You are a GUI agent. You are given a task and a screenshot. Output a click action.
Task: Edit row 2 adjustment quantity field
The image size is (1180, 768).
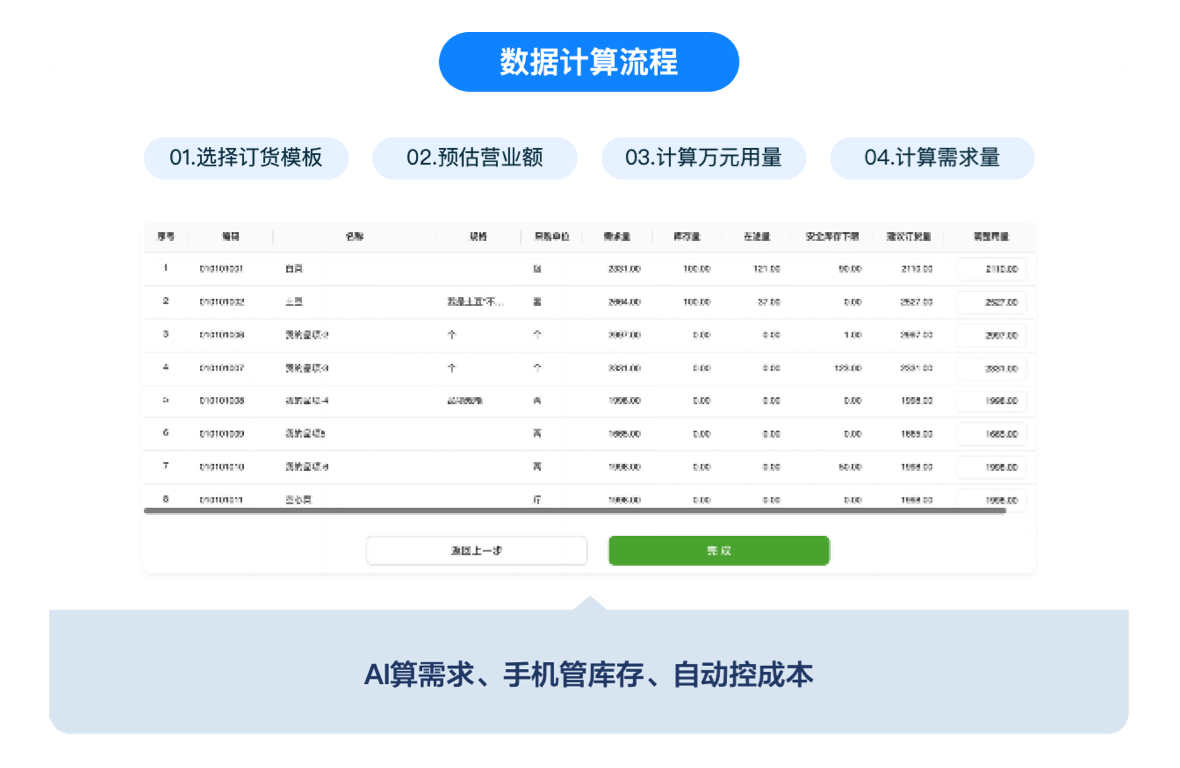point(992,302)
